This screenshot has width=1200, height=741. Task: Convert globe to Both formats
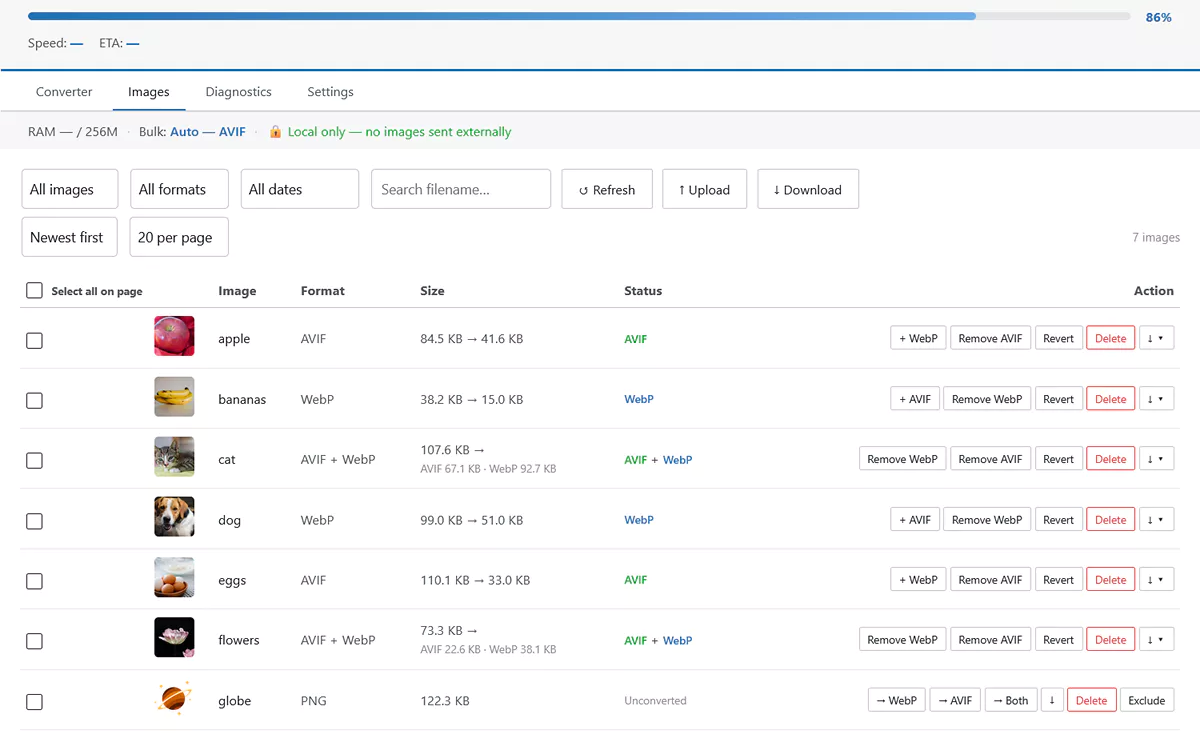1010,700
